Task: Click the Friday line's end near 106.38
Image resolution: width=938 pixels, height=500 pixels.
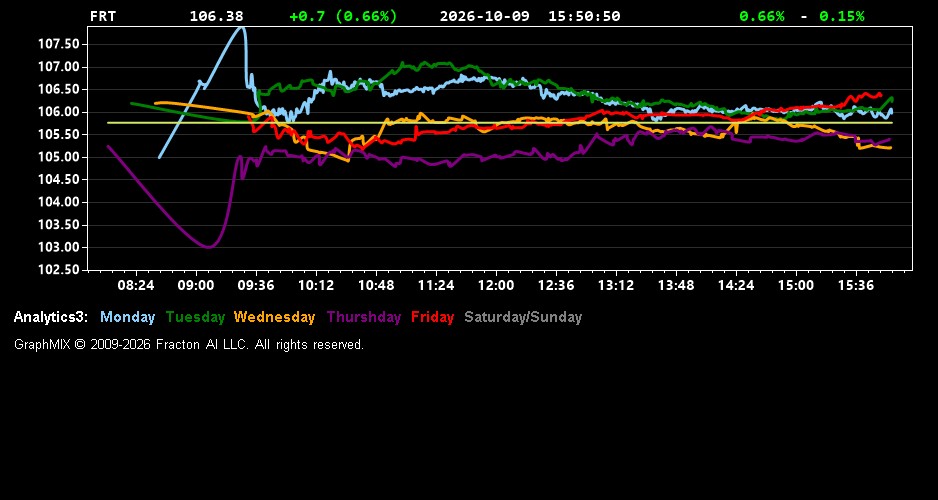Action: 880,94
